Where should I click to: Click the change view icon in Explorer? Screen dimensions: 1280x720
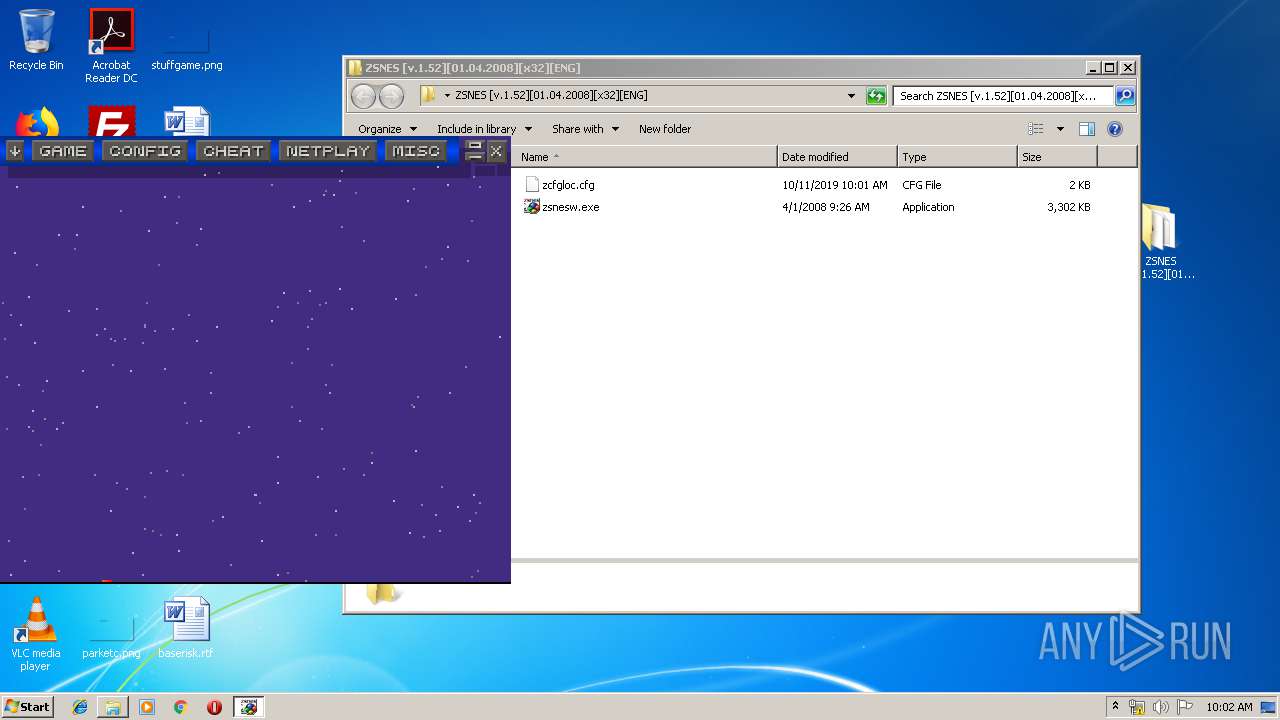1036,129
